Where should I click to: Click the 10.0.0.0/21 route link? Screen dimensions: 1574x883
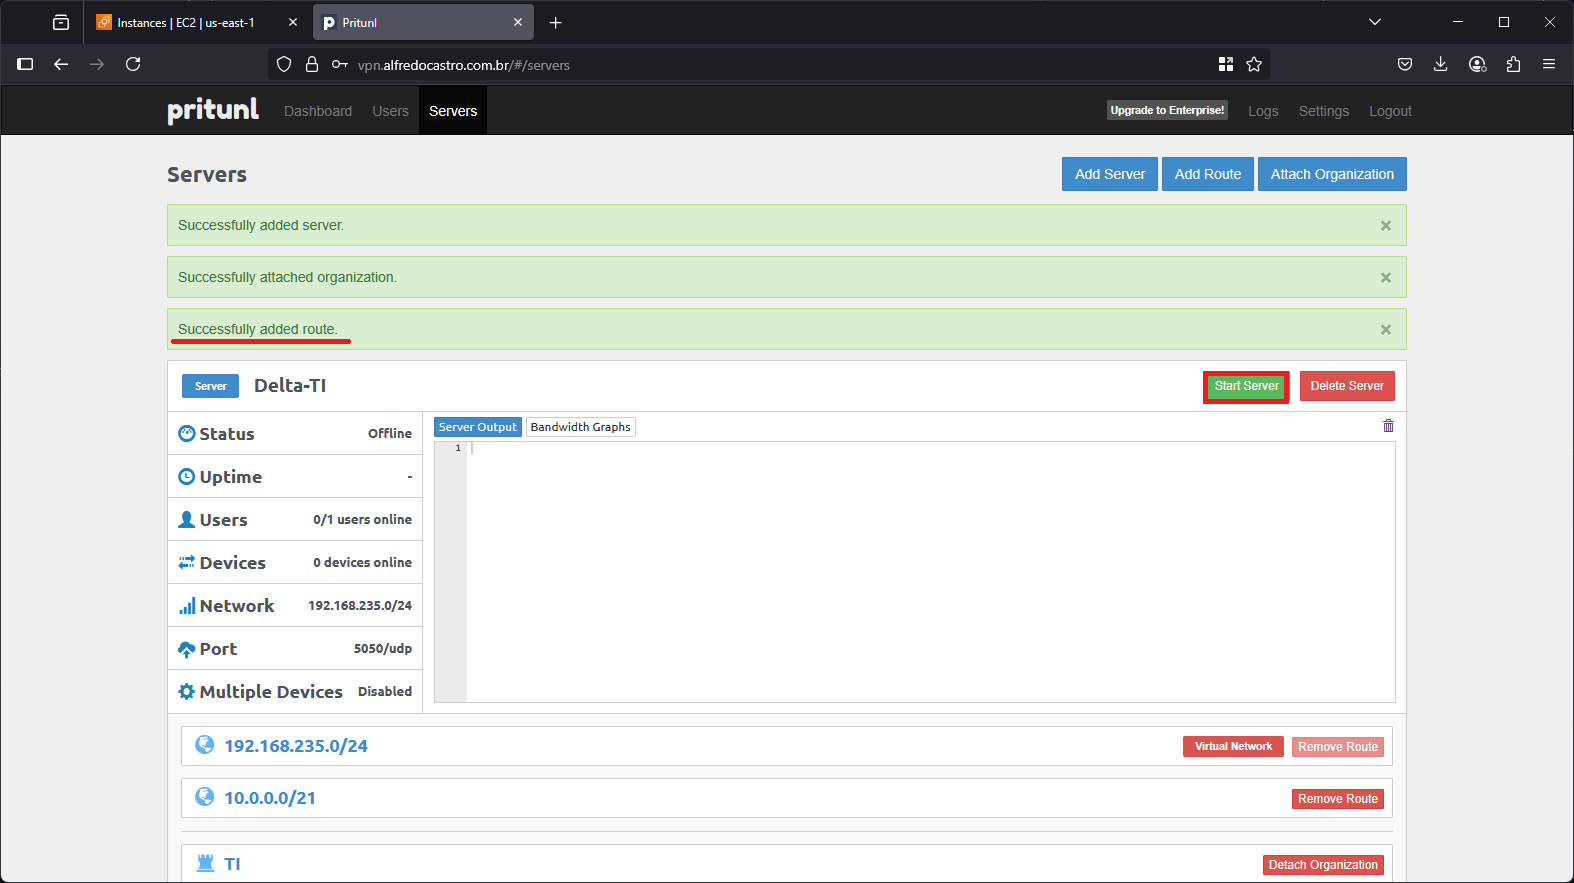pos(270,798)
